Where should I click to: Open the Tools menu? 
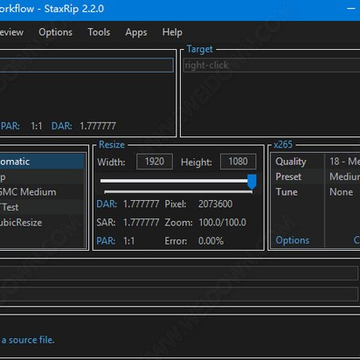click(x=99, y=32)
